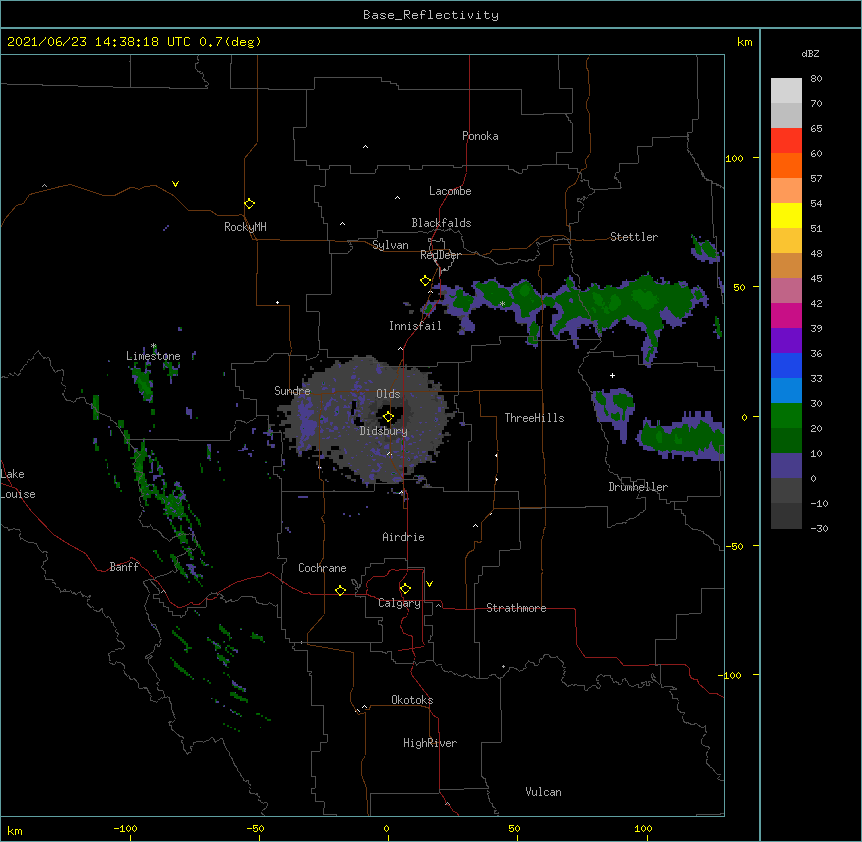
Task: Click the yellow radar site marker near Olds
Action: coord(388,417)
